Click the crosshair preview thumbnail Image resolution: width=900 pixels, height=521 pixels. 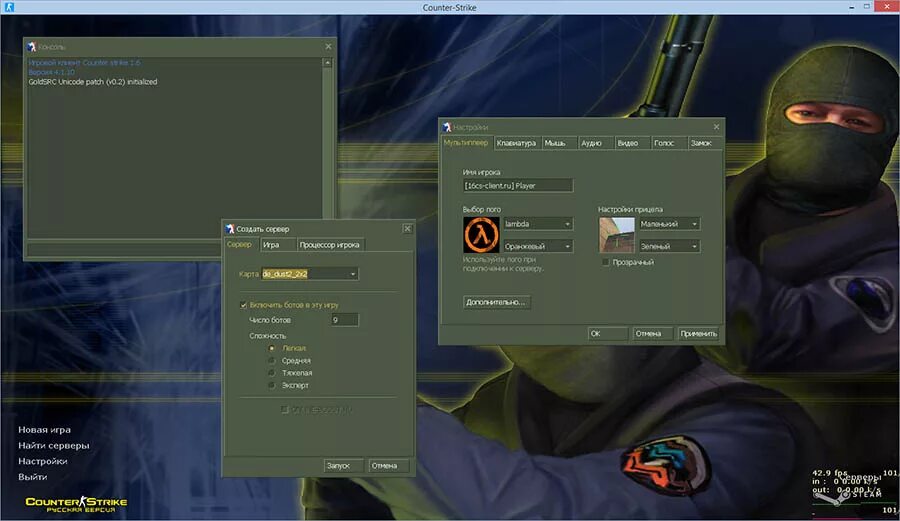[x=616, y=235]
